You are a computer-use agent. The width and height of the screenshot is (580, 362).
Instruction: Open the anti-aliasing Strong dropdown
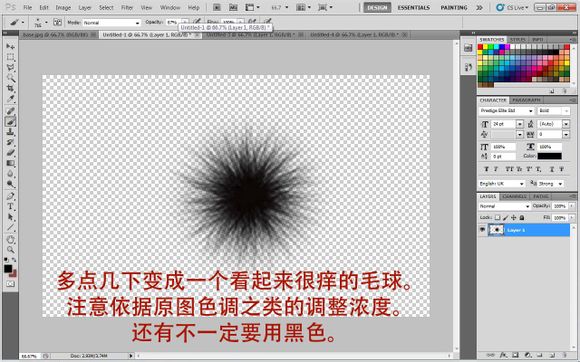click(551, 183)
